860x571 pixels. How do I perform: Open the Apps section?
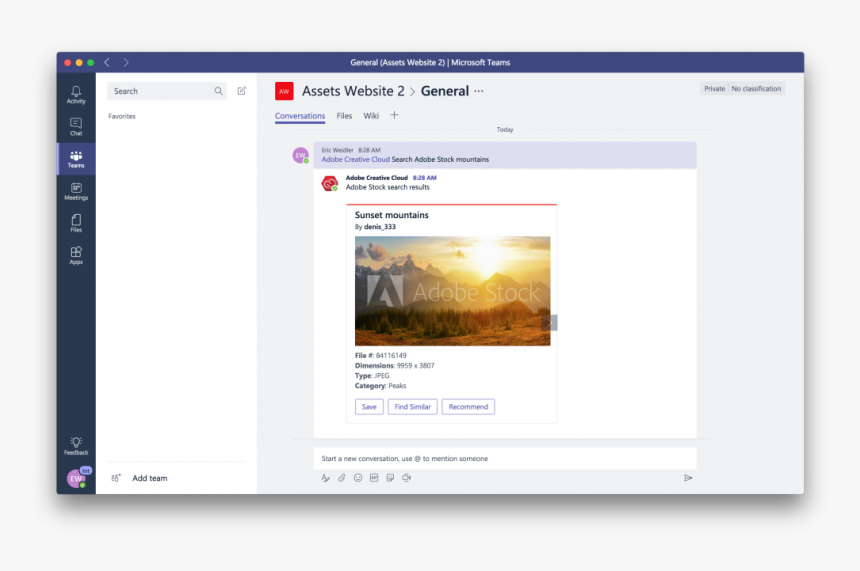click(x=76, y=256)
